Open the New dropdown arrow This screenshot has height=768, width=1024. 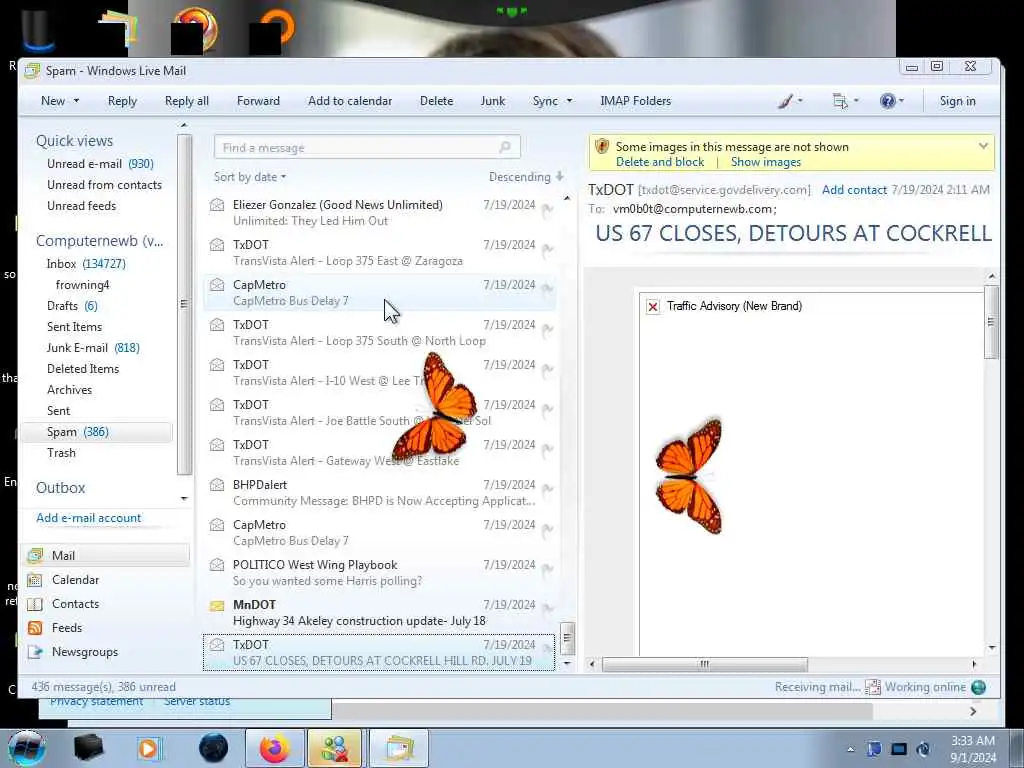76,101
